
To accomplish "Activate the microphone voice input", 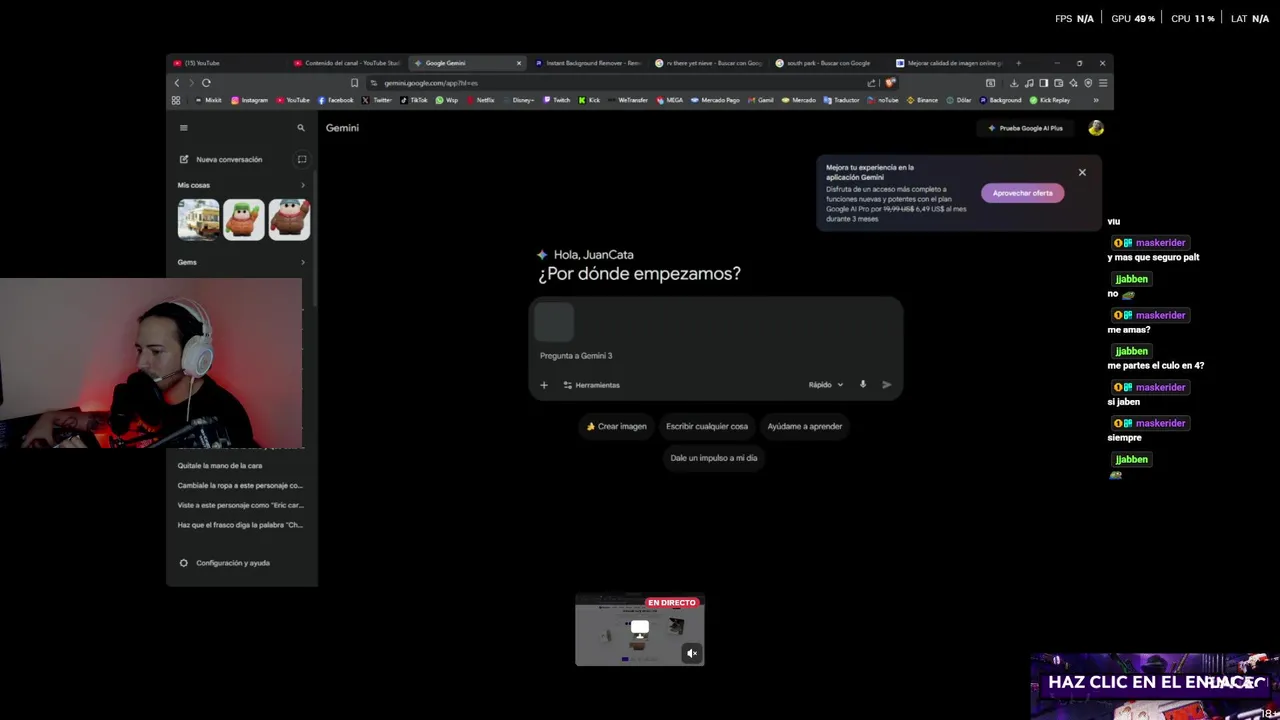I will (x=863, y=385).
